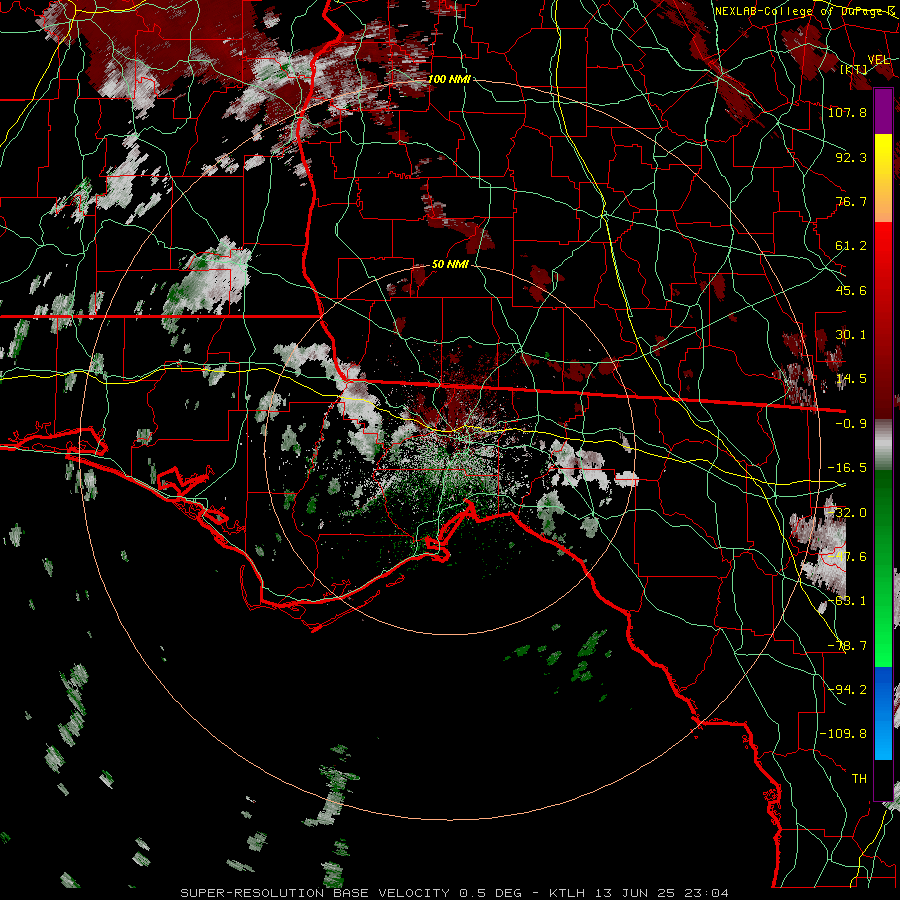Click the NEXLAB-College of DuPage credit text
Image resolution: width=900 pixels, height=900 pixels.
(805, 11)
